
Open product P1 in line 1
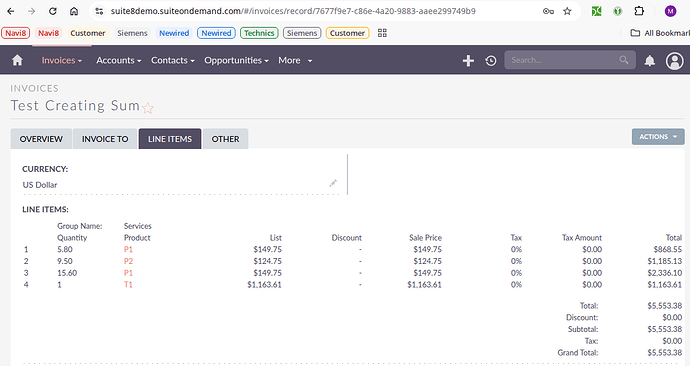(x=128, y=249)
